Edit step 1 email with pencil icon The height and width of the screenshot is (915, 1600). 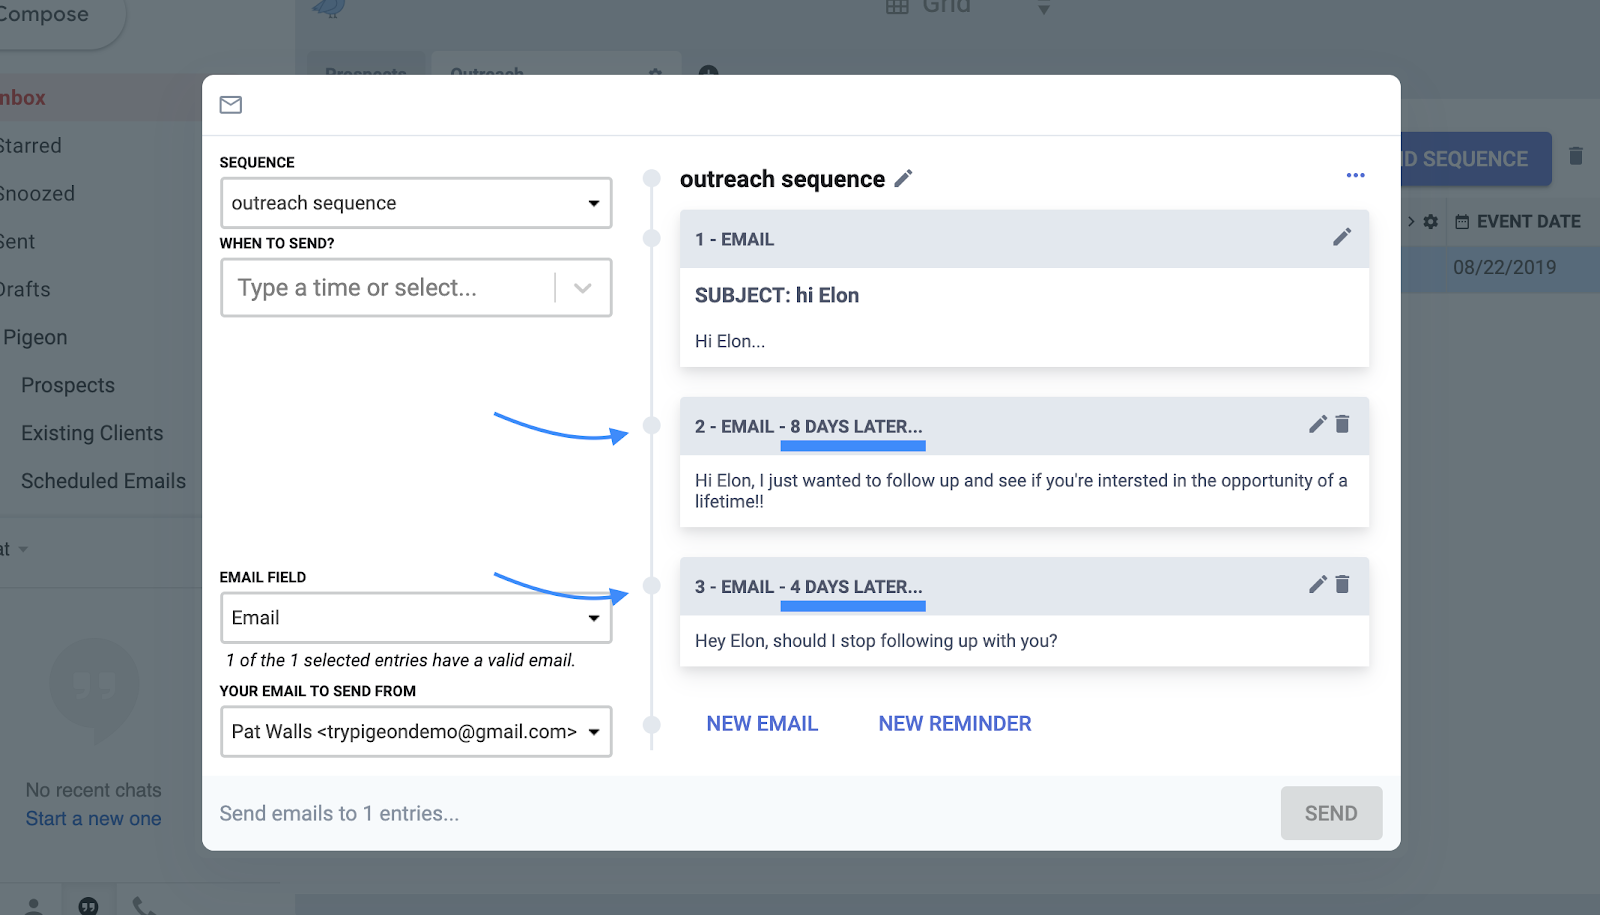point(1342,237)
